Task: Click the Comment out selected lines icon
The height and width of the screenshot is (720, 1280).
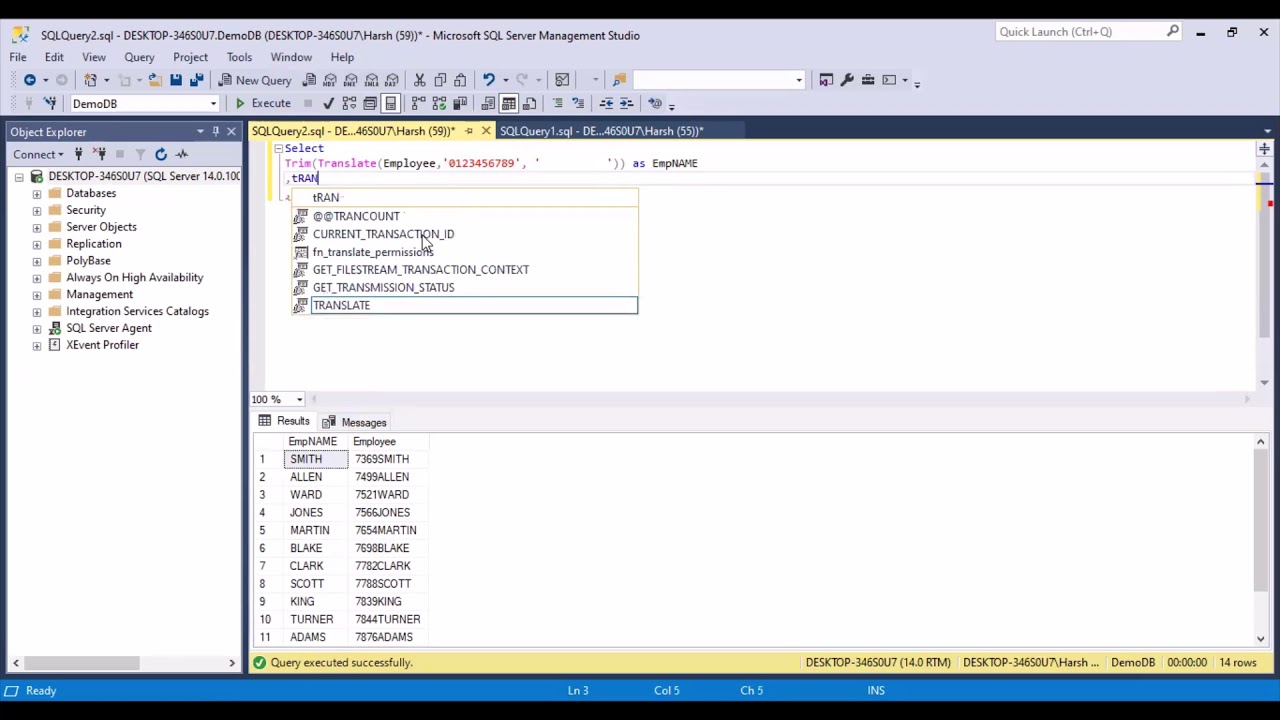Action: point(557,103)
